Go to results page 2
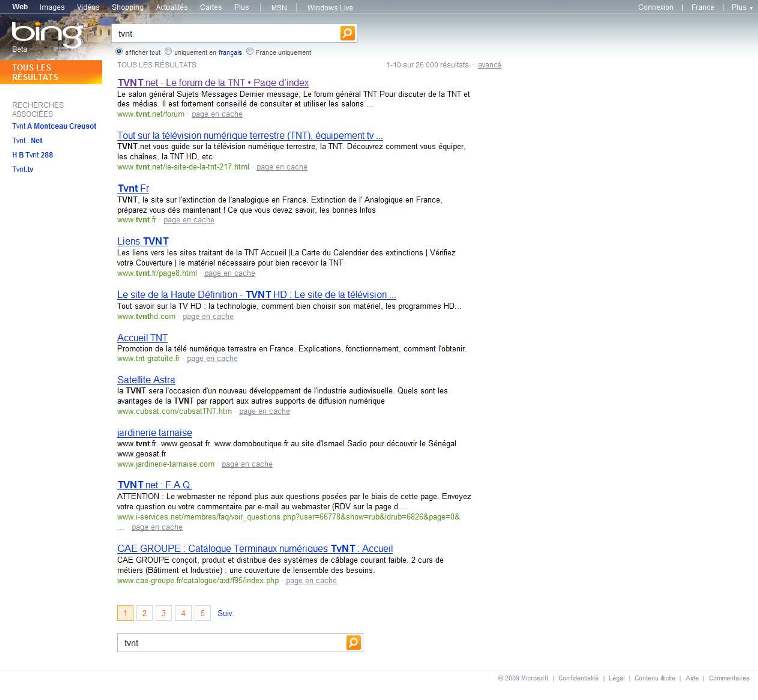 144,613
